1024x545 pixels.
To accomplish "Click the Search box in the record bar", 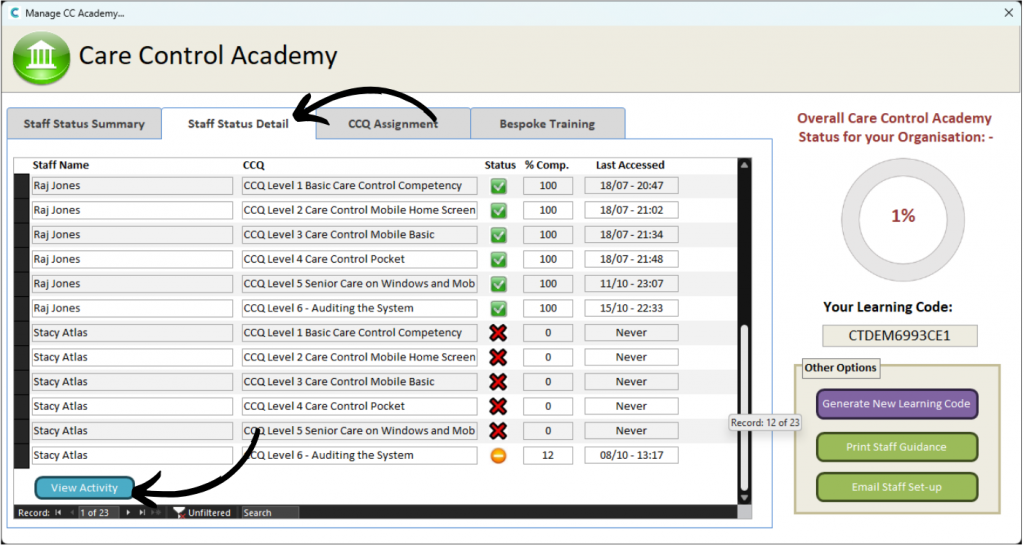I will (270, 513).
